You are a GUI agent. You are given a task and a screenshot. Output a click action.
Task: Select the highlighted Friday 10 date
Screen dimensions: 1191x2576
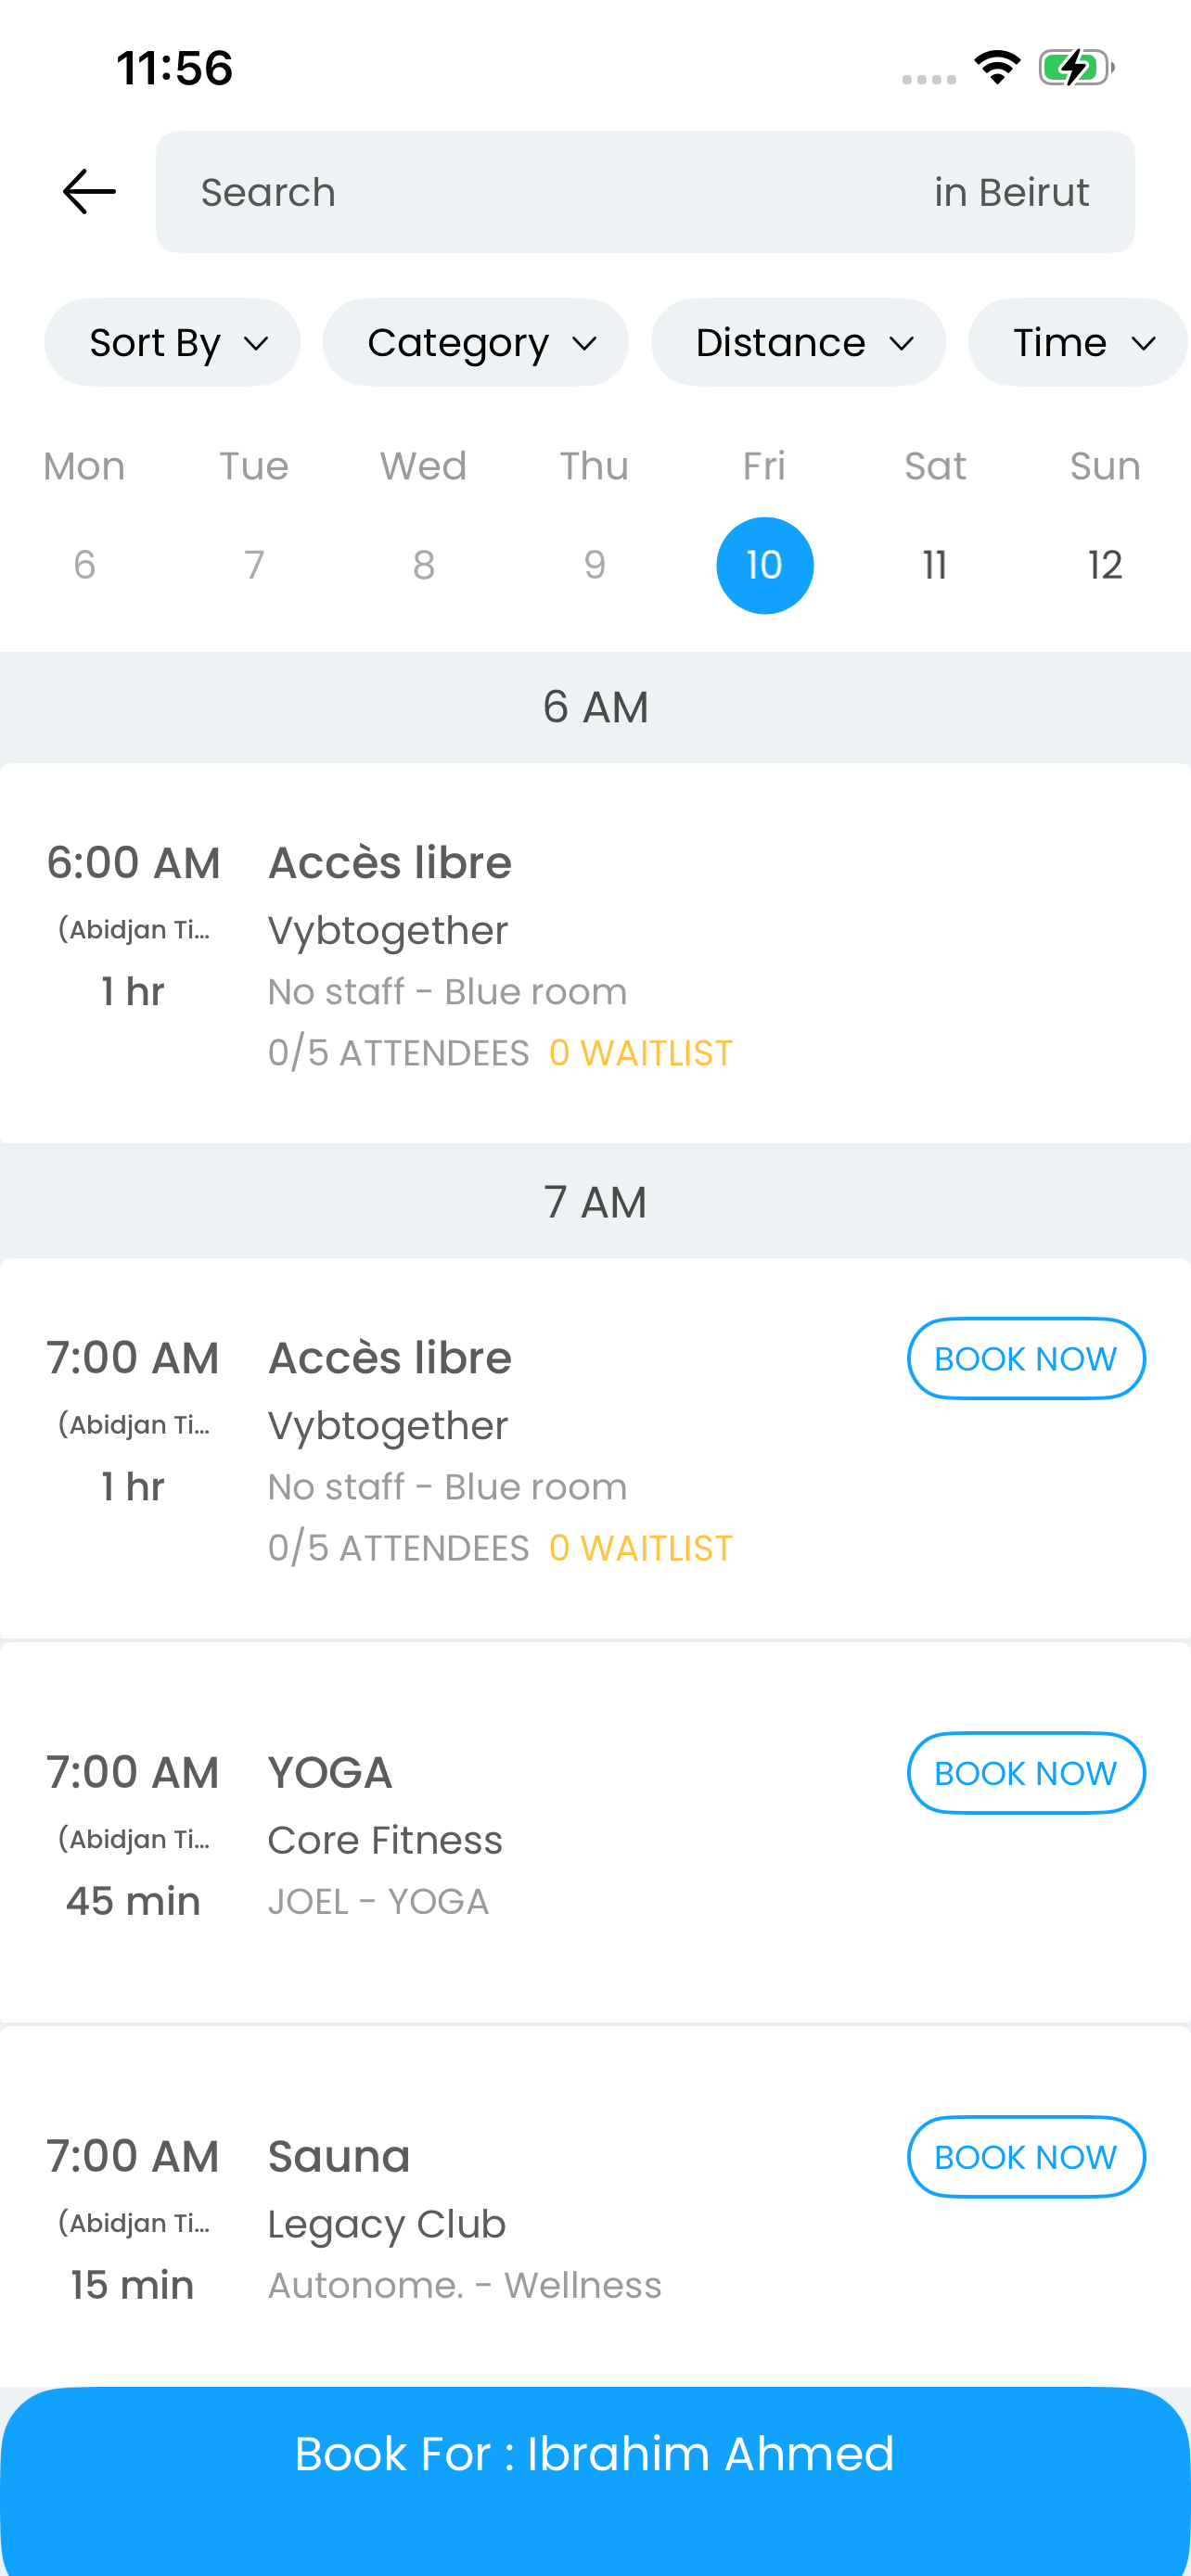pos(765,565)
